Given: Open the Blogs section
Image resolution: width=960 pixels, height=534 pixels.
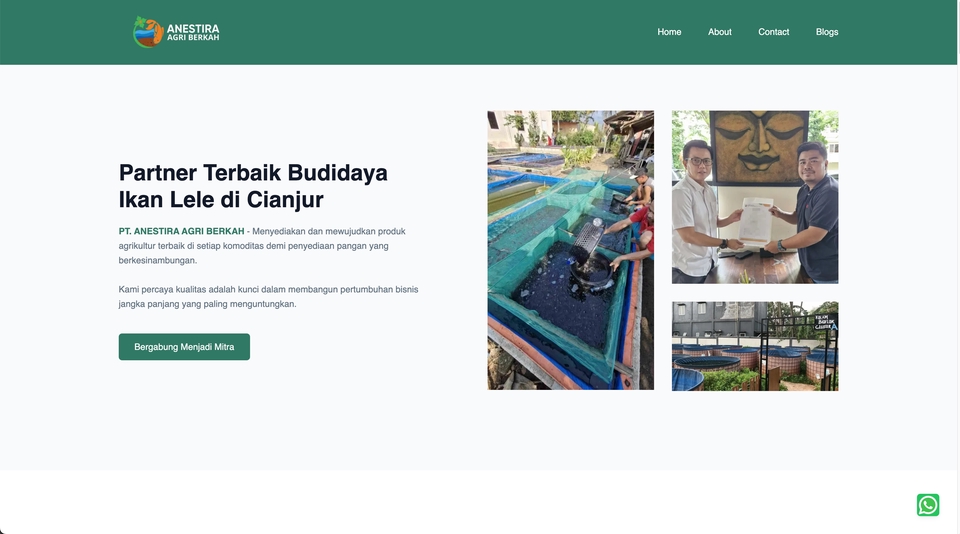Looking at the screenshot, I should coord(827,32).
